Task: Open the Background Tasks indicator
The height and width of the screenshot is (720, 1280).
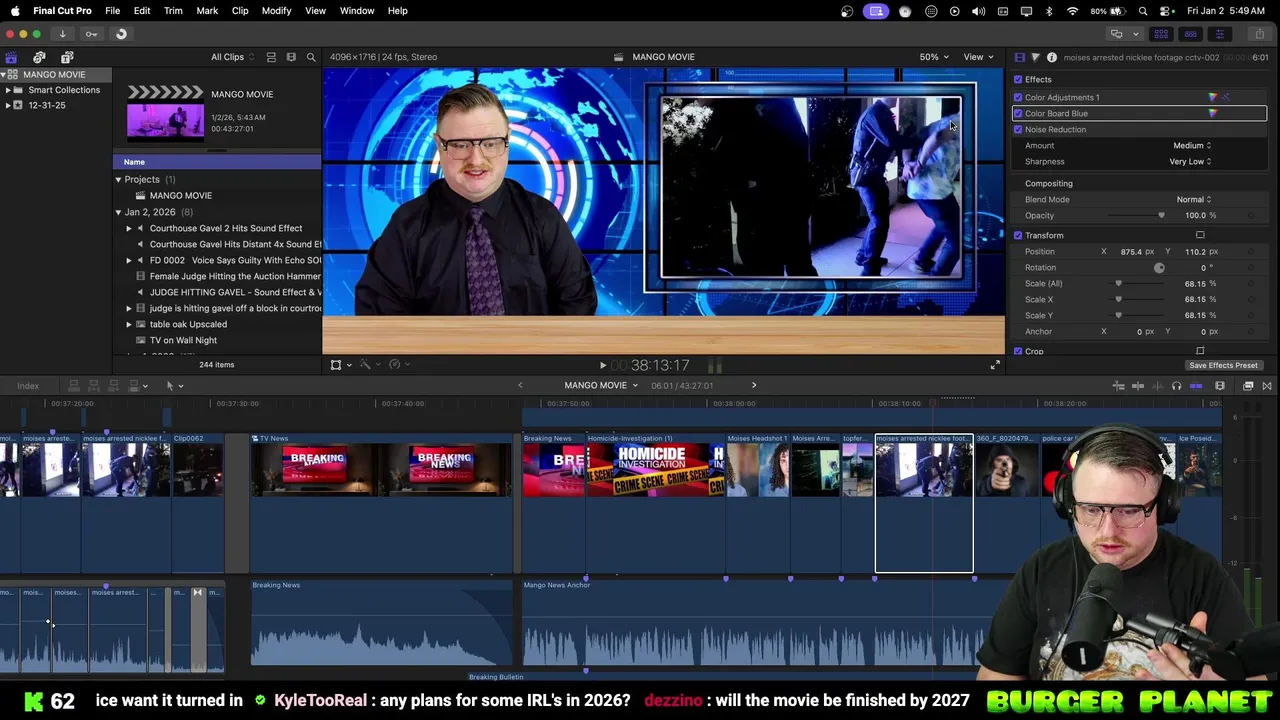Action: pyautogui.click(x=121, y=34)
